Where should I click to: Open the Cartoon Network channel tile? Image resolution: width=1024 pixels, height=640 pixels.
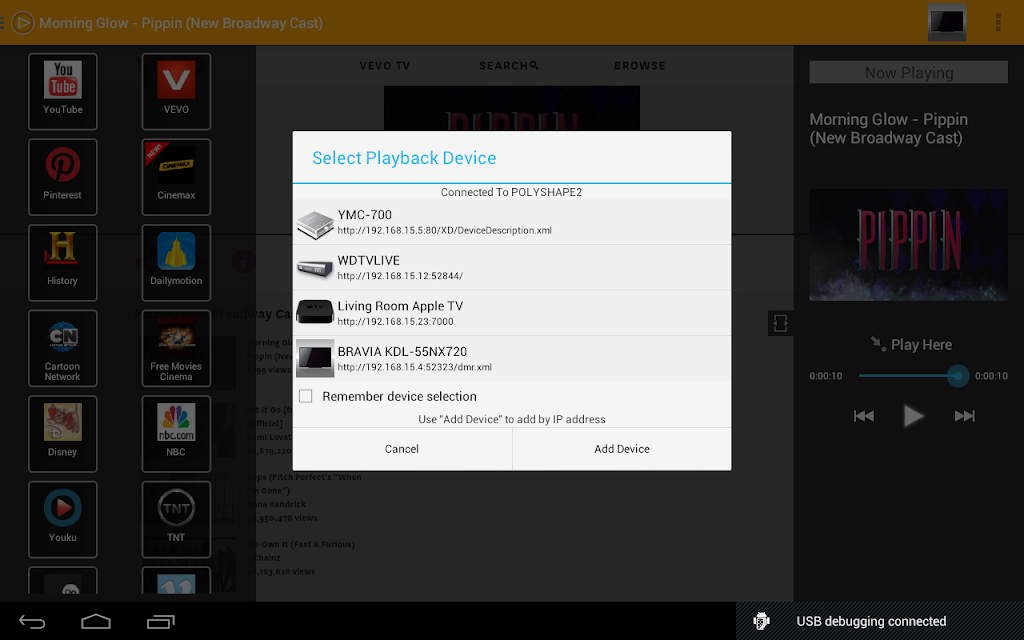pos(63,348)
